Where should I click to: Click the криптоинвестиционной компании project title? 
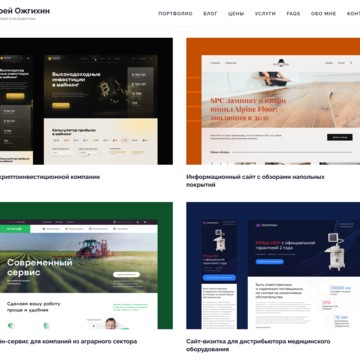pyautogui.click(x=50, y=177)
